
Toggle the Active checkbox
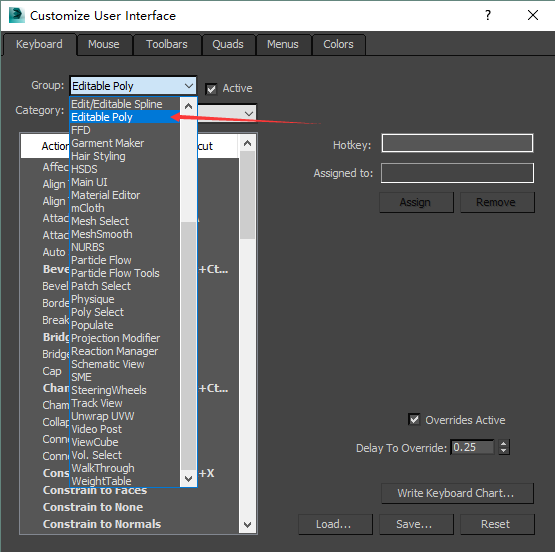point(211,89)
